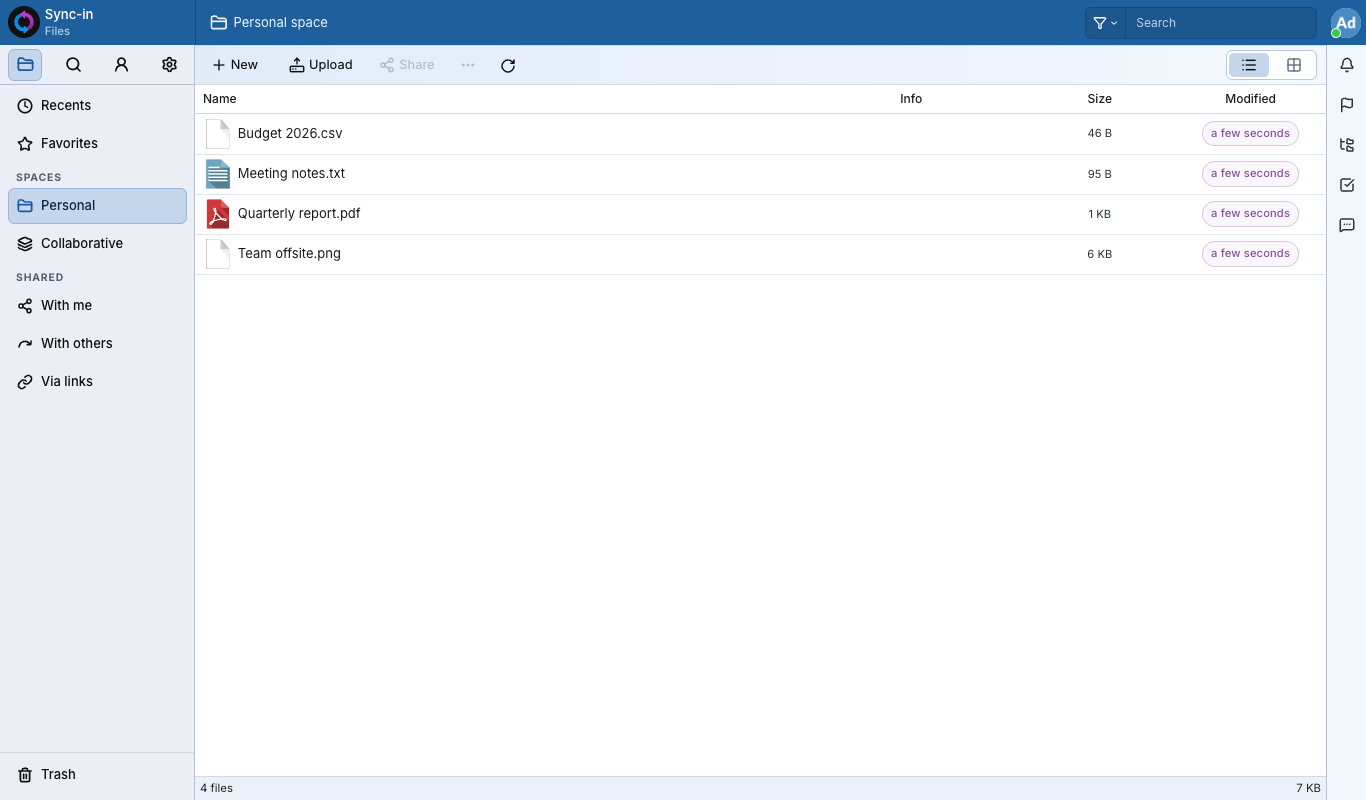
Task: Focus the Search input field
Action: (x=1220, y=23)
